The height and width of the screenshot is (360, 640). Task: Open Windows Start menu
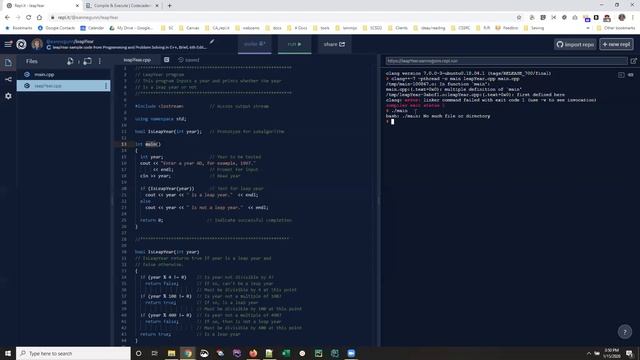pos(8,353)
